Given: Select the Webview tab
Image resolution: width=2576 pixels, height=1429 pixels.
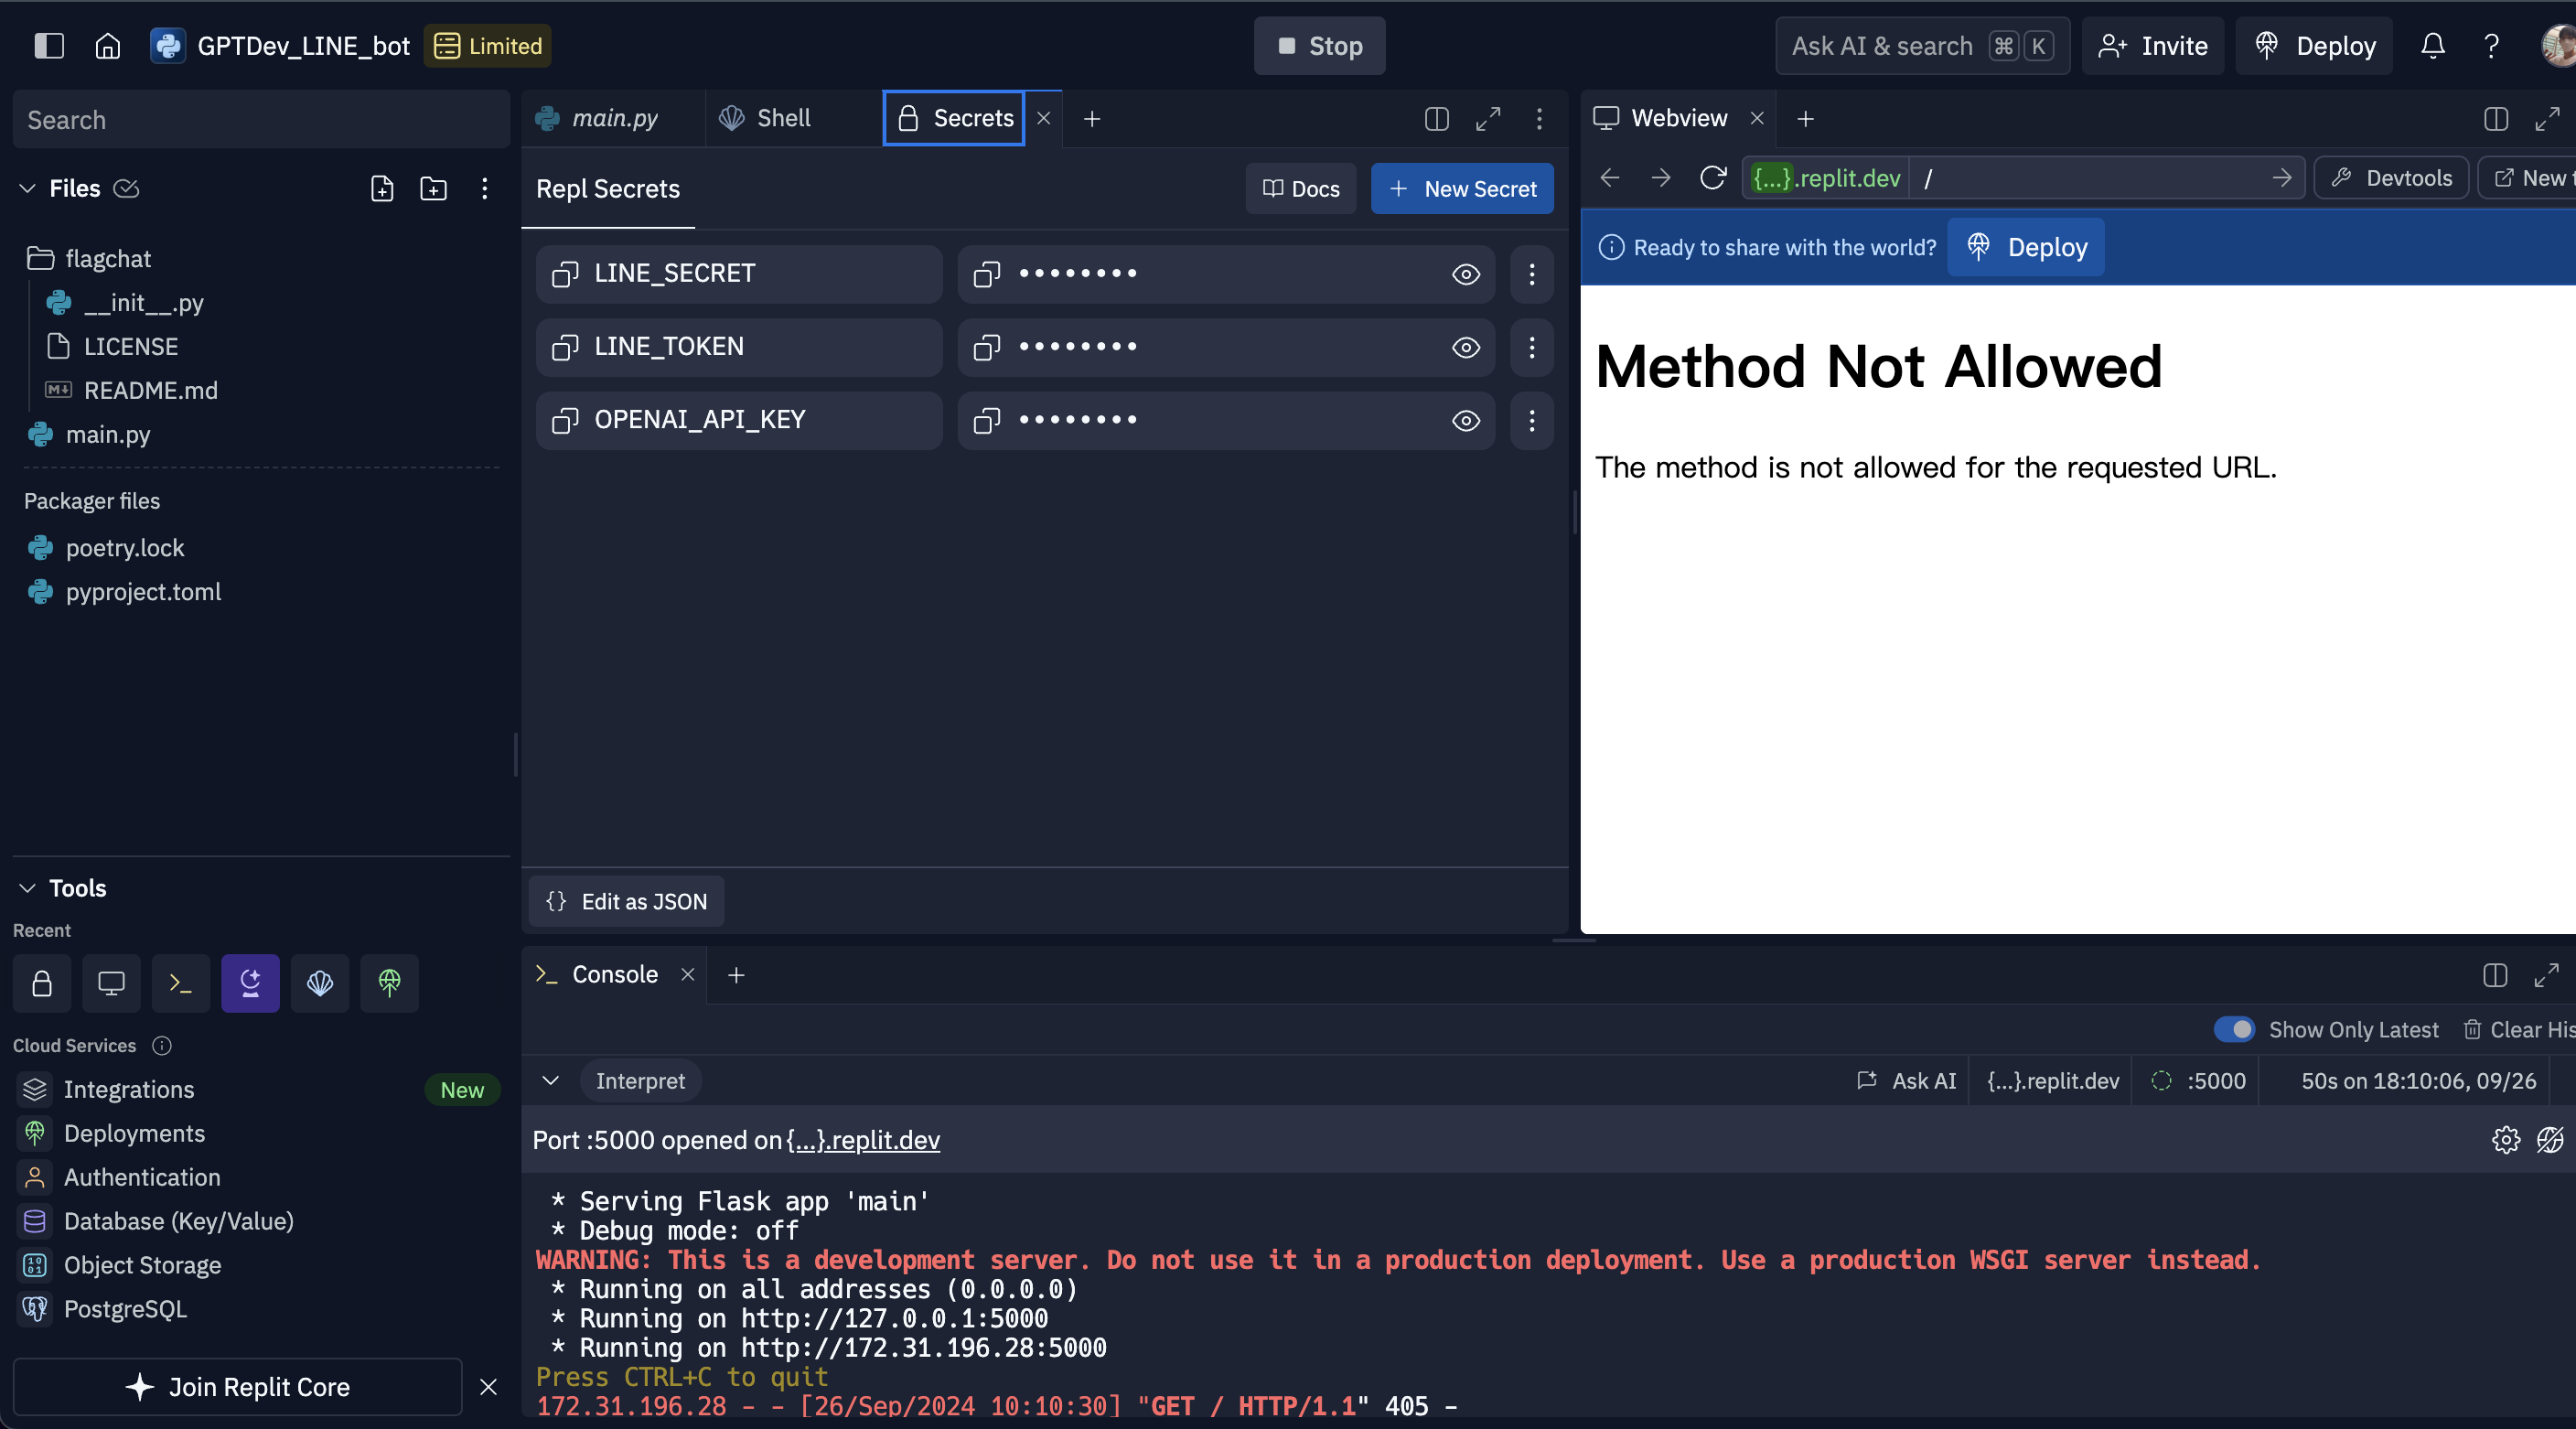Looking at the screenshot, I should (1661, 118).
